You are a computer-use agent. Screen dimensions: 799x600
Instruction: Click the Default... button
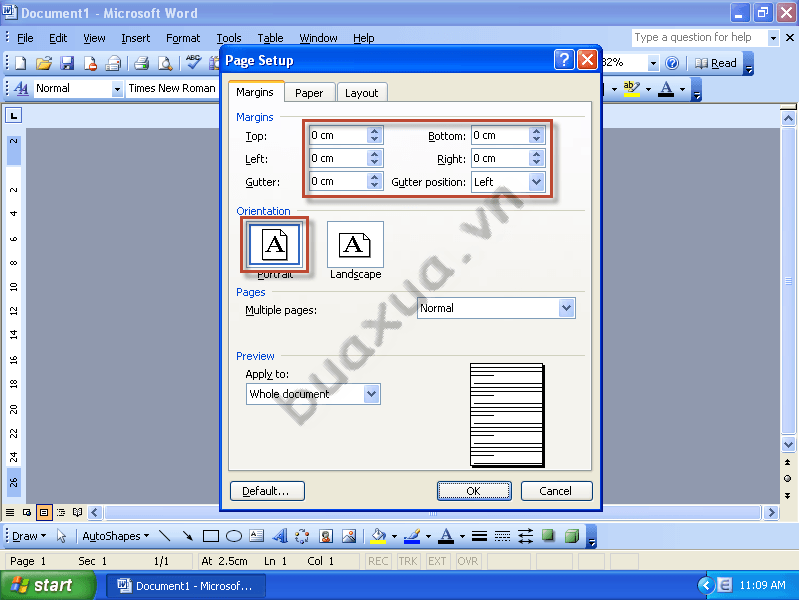tap(267, 491)
